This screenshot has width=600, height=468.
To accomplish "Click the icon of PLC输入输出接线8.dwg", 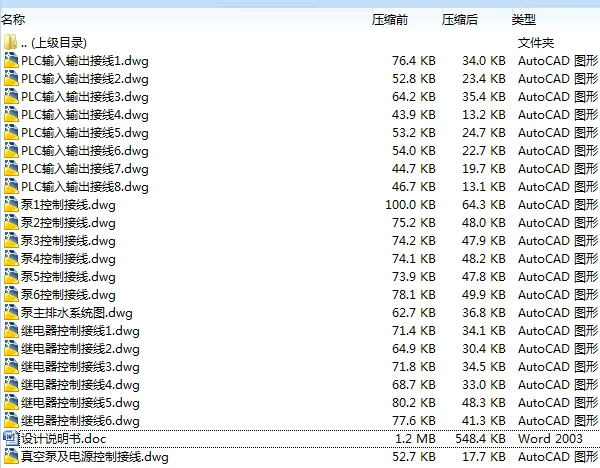I will click(x=11, y=186).
